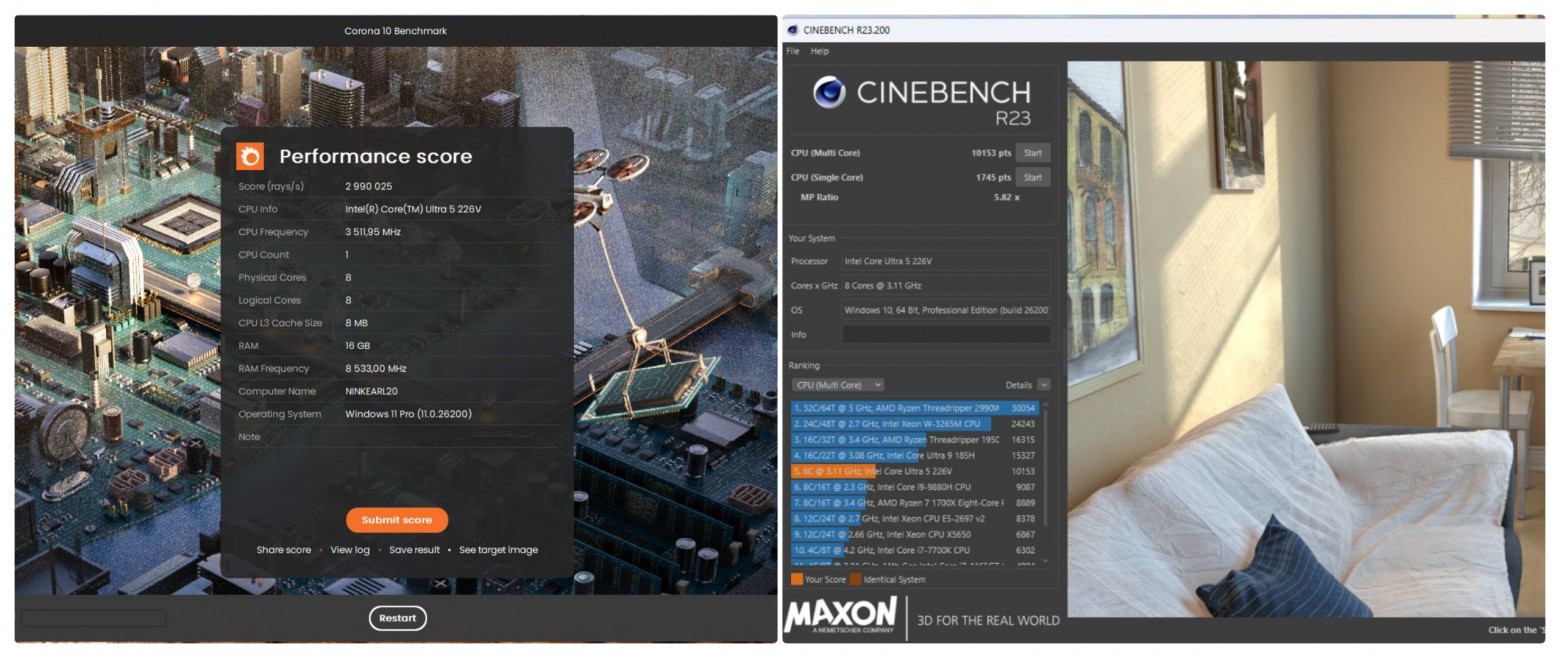The image size is (1560, 658).
Task: Click the Info input field in Cinebench
Action: point(946,335)
